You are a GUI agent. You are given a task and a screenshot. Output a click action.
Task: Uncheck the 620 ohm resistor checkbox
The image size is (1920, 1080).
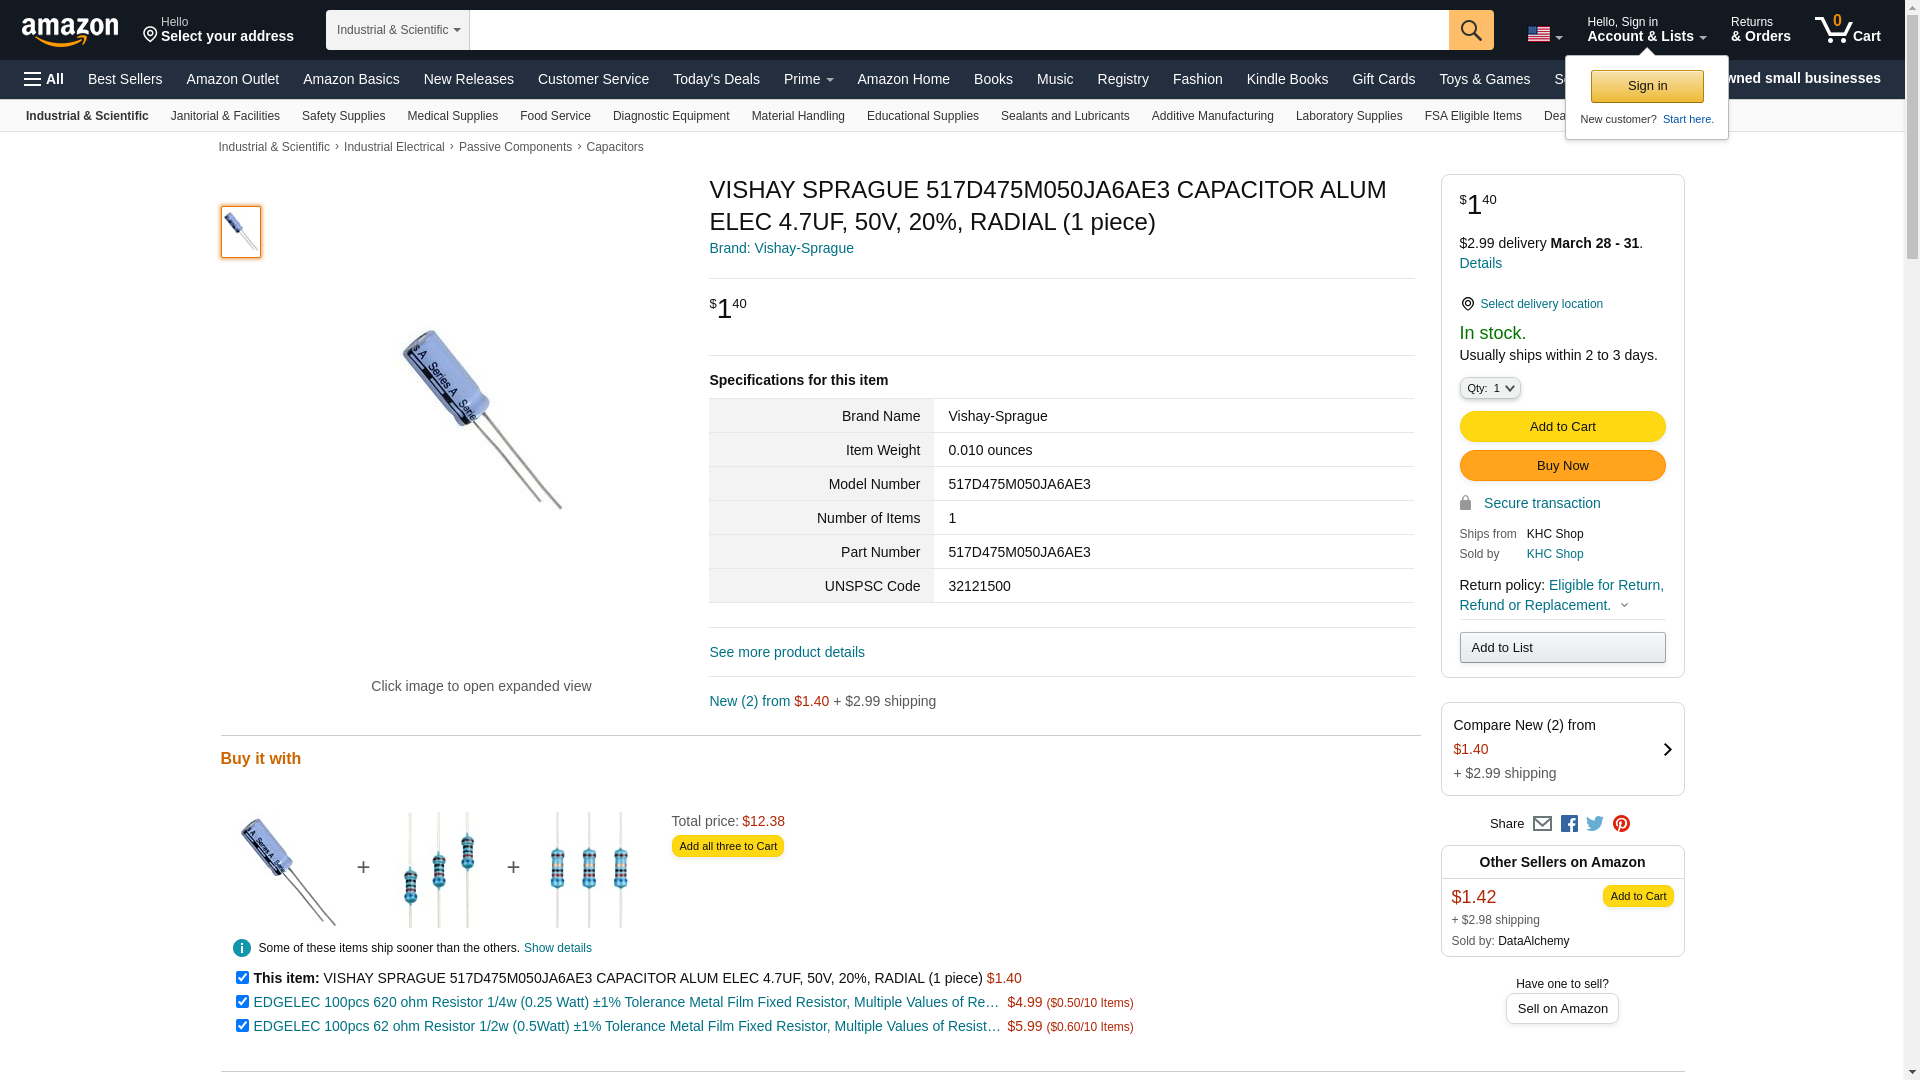pyautogui.click(x=242, y=1002)
